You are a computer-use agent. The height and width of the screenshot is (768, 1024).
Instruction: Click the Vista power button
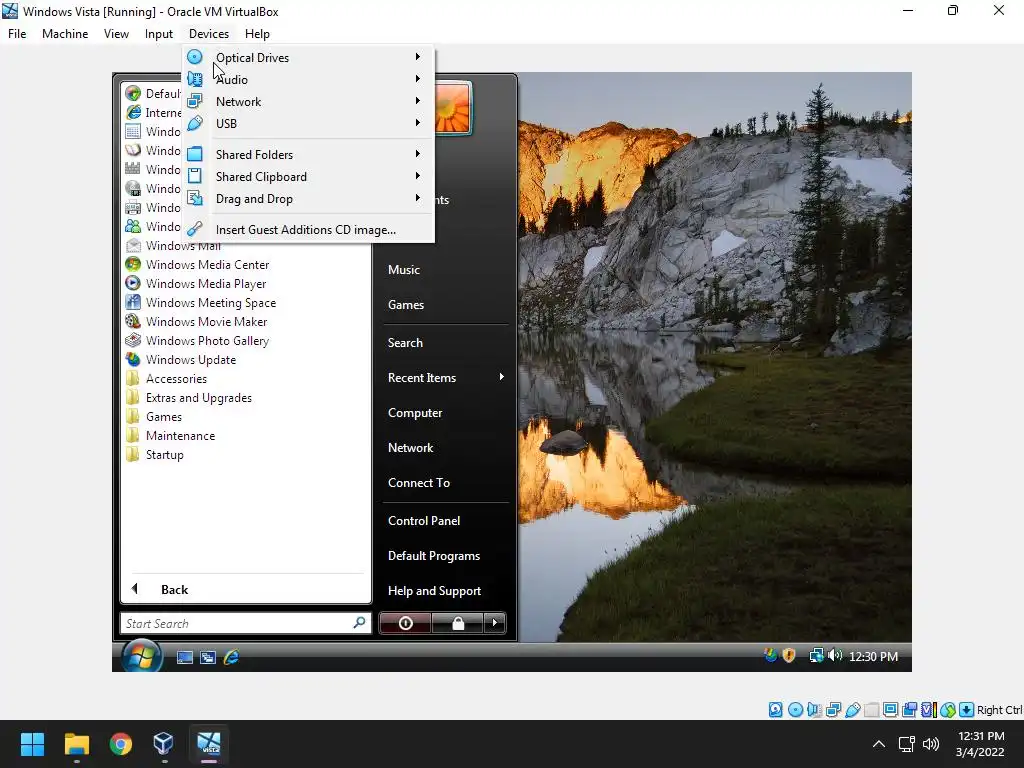pos(405,623)
